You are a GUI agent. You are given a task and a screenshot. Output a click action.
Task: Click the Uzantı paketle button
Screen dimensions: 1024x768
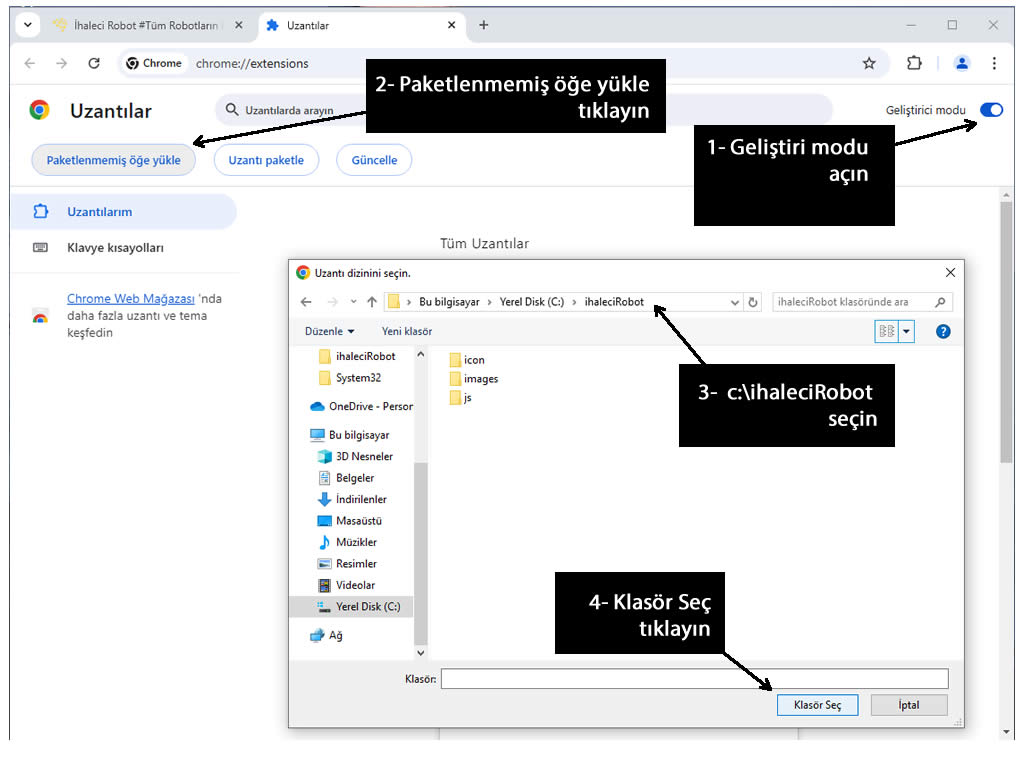pos(266,160)
